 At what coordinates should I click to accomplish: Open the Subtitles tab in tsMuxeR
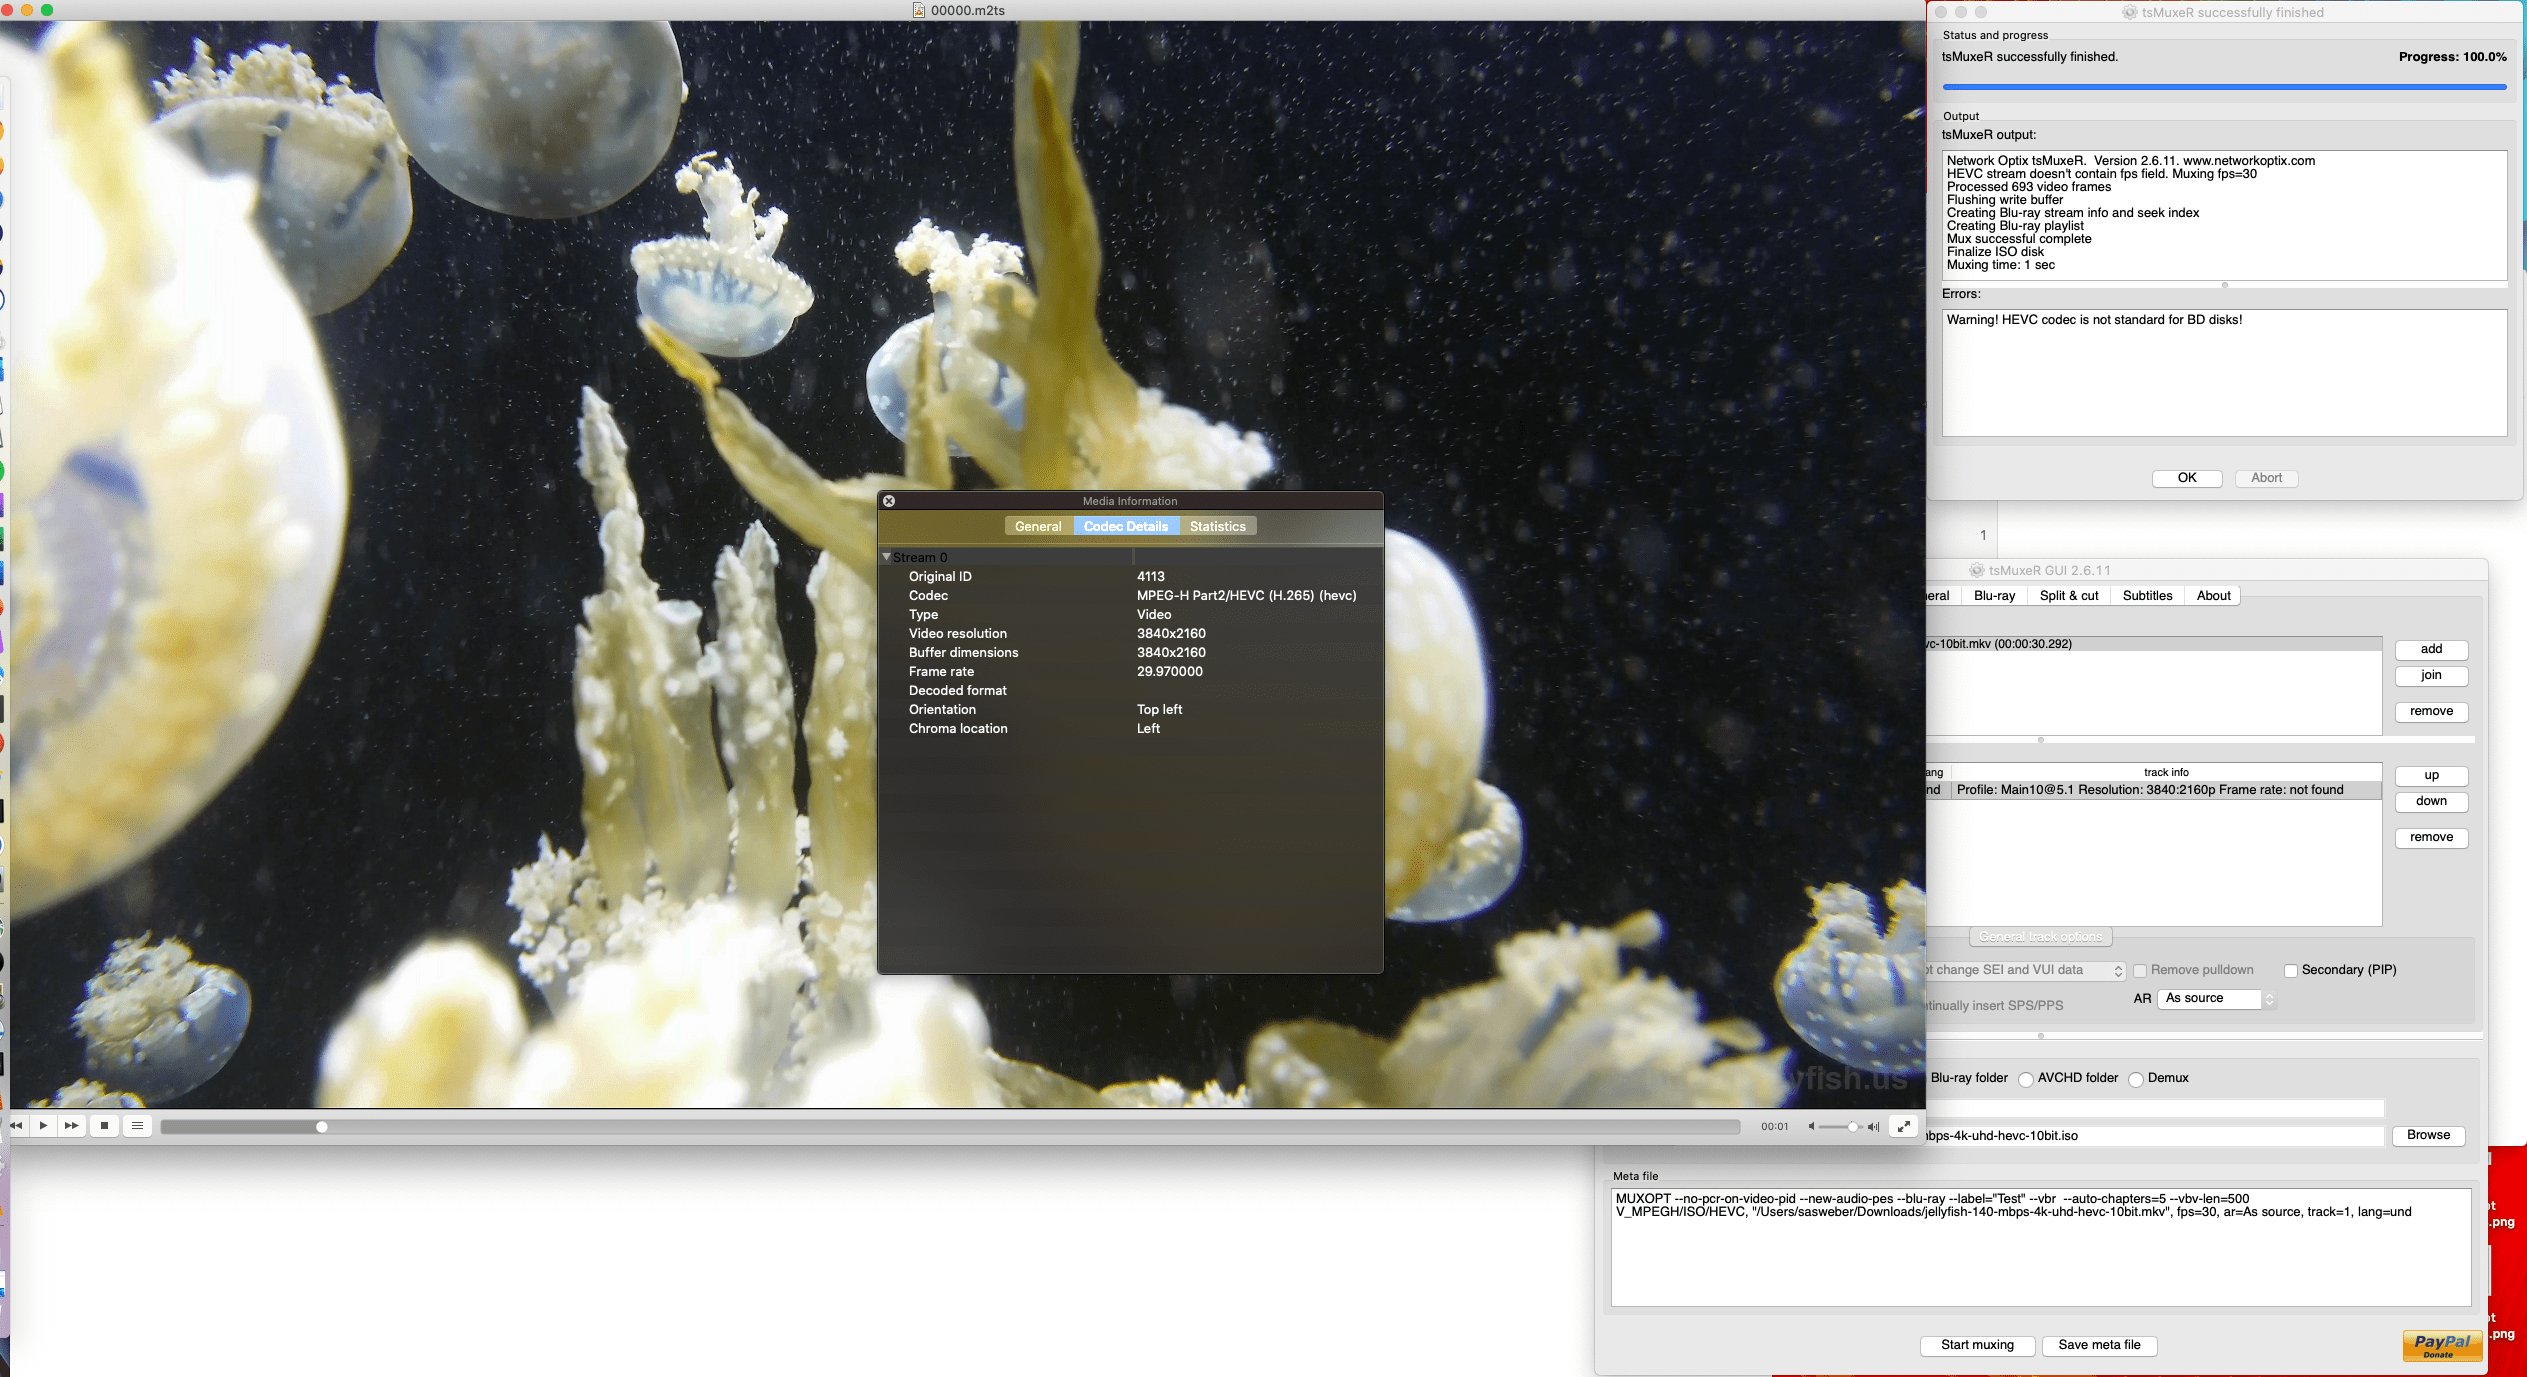point(2147,595)
